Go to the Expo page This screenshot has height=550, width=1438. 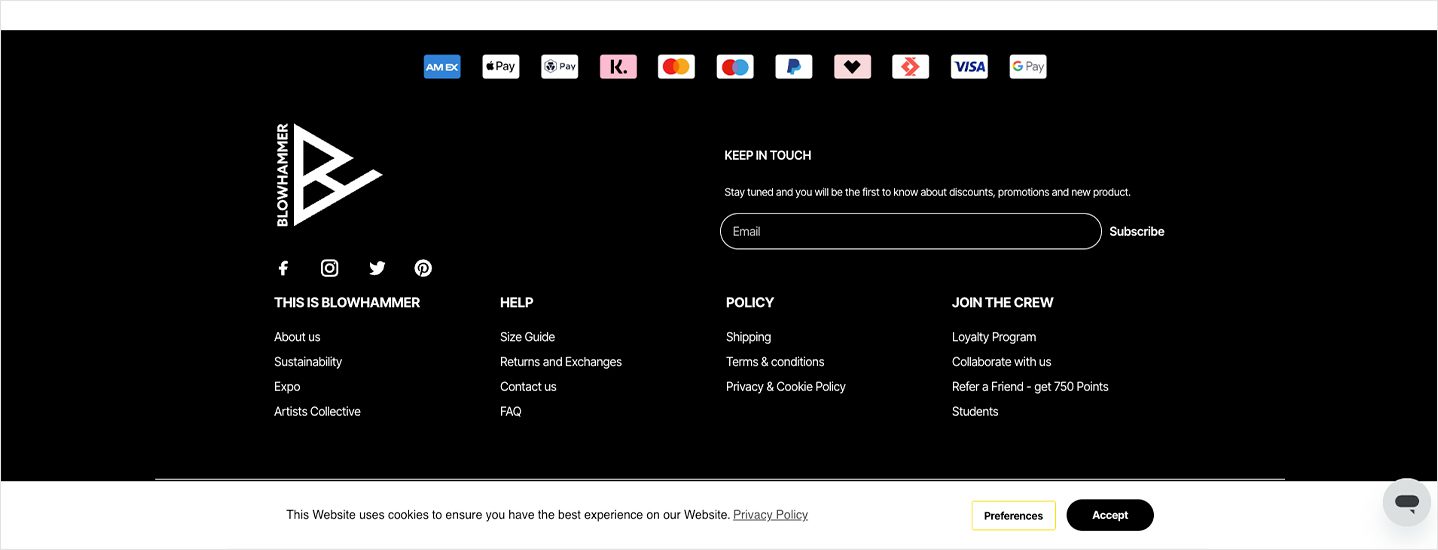tap(287, 387)
